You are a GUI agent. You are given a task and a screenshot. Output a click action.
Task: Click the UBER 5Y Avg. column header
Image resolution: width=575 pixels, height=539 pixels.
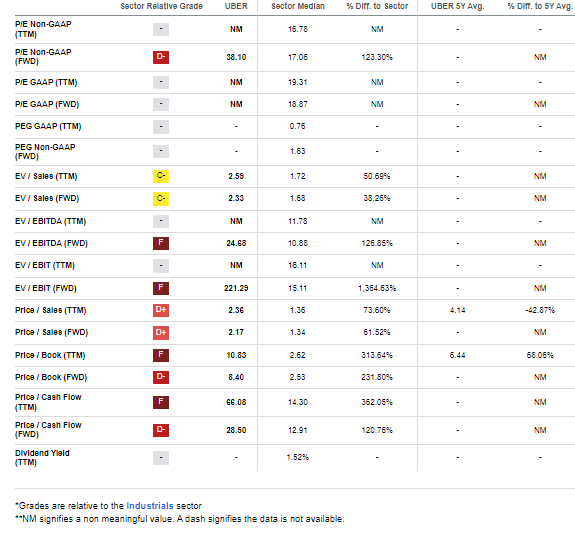coord(458,6)
